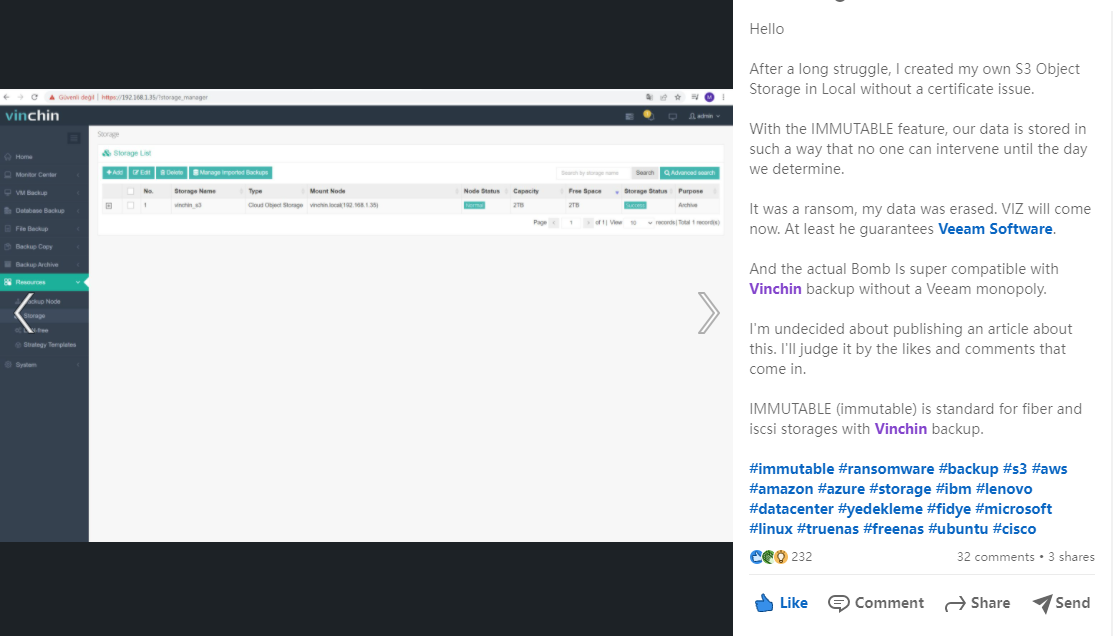
Task: Open the Veeam Software link
Action: pos(994,229)
